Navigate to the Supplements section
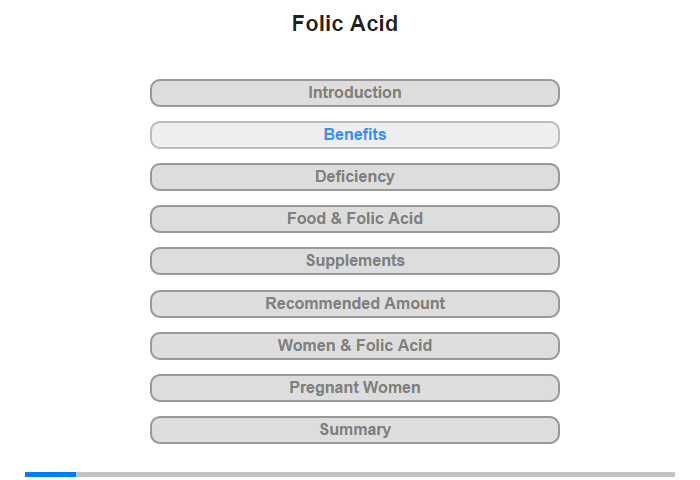 (355, 261)
